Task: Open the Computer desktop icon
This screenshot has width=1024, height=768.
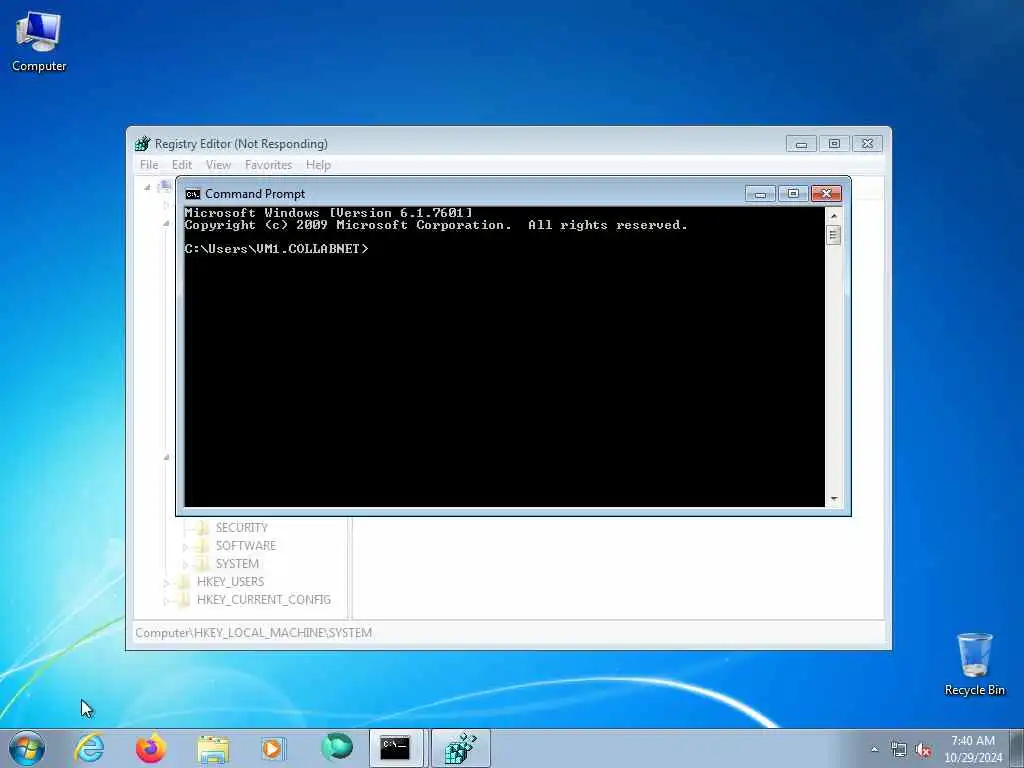Action: 39,41
